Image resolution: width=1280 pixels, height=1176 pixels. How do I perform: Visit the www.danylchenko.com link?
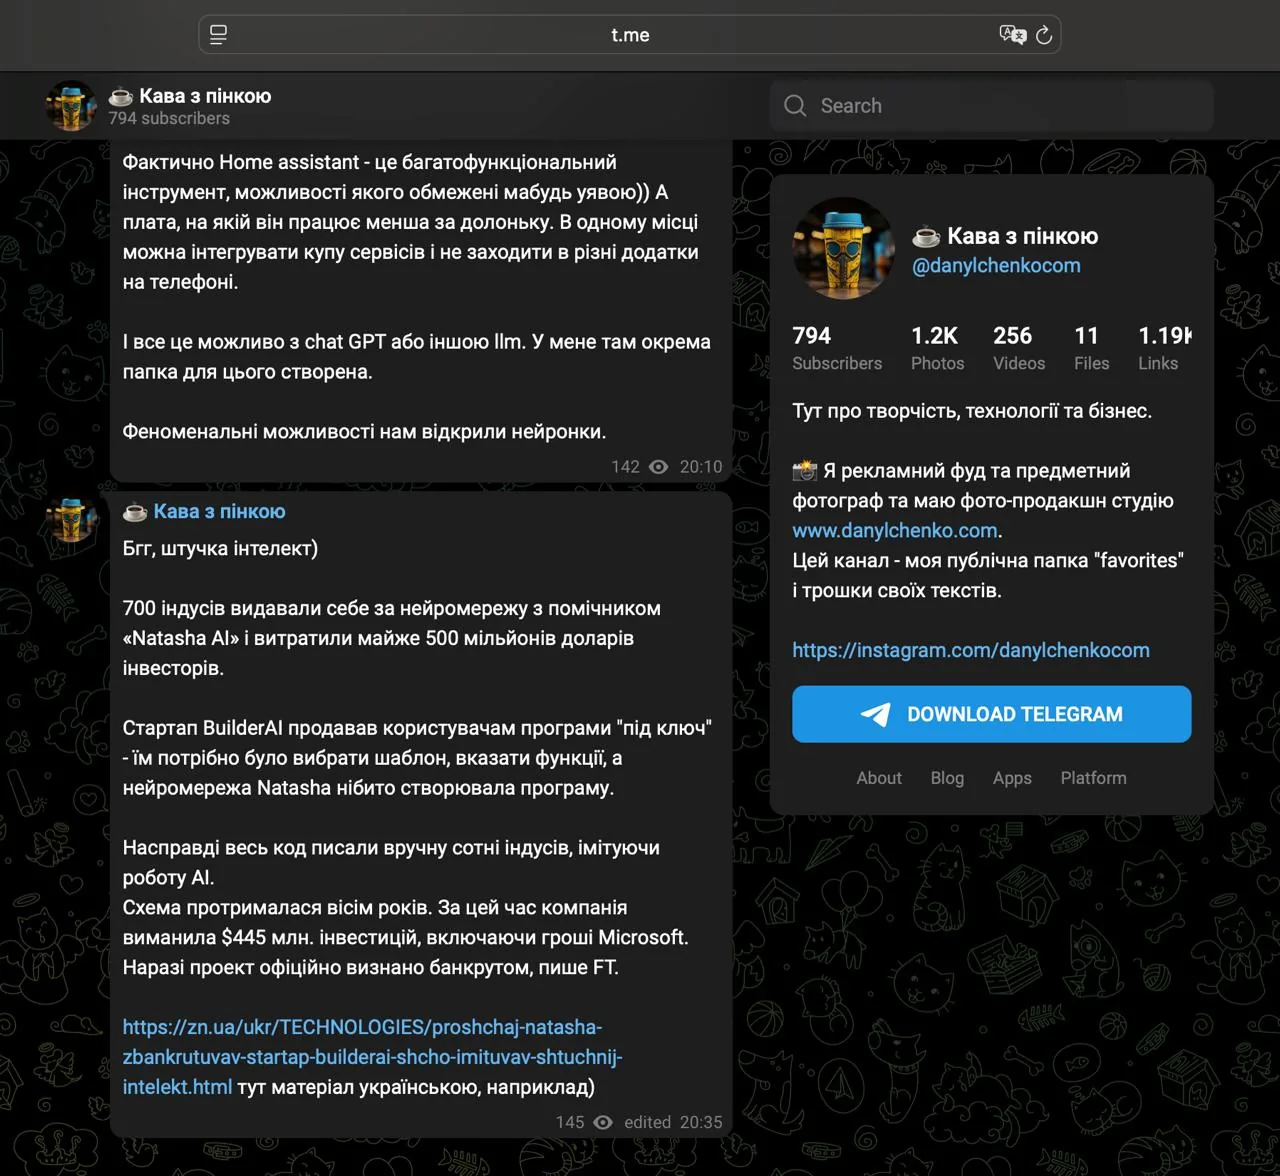(x=895, y=530)
